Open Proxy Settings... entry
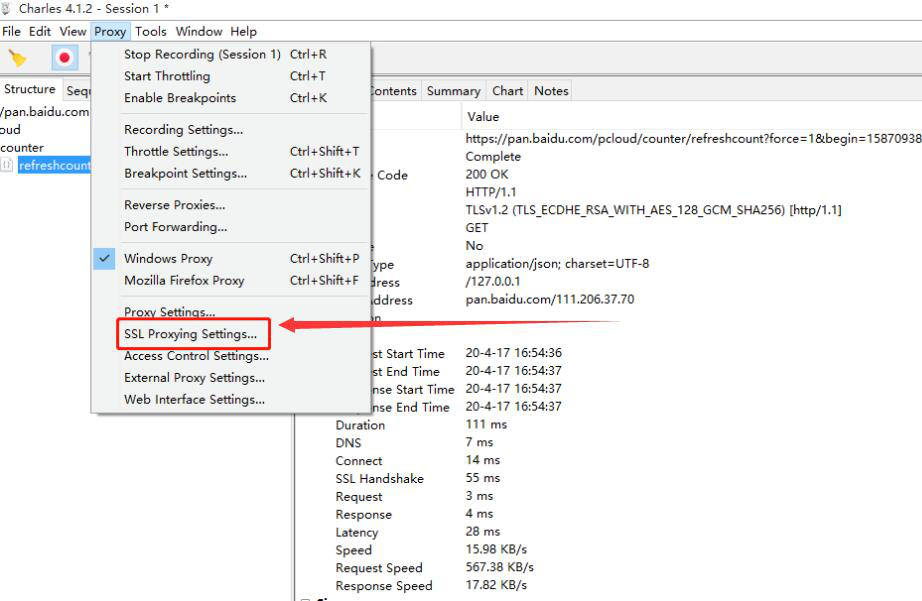Screen dimensions: 922x601 click(230, 312)
